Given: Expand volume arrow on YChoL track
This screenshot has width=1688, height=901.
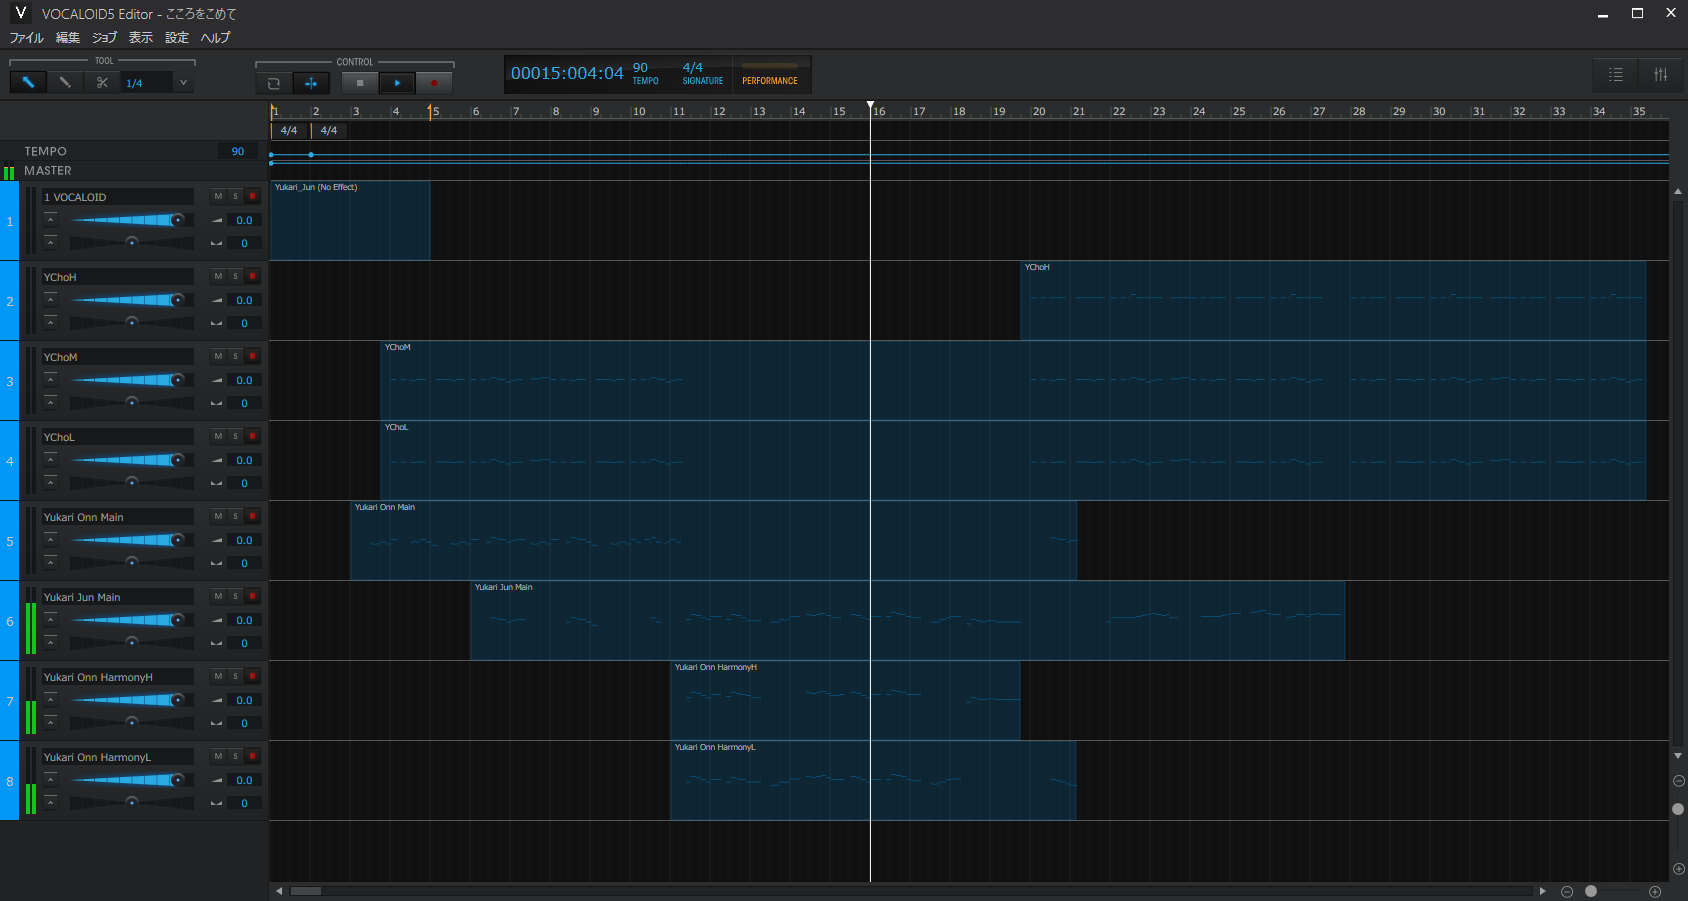Looking at the screenshot, I should click(x=51, y=459).
